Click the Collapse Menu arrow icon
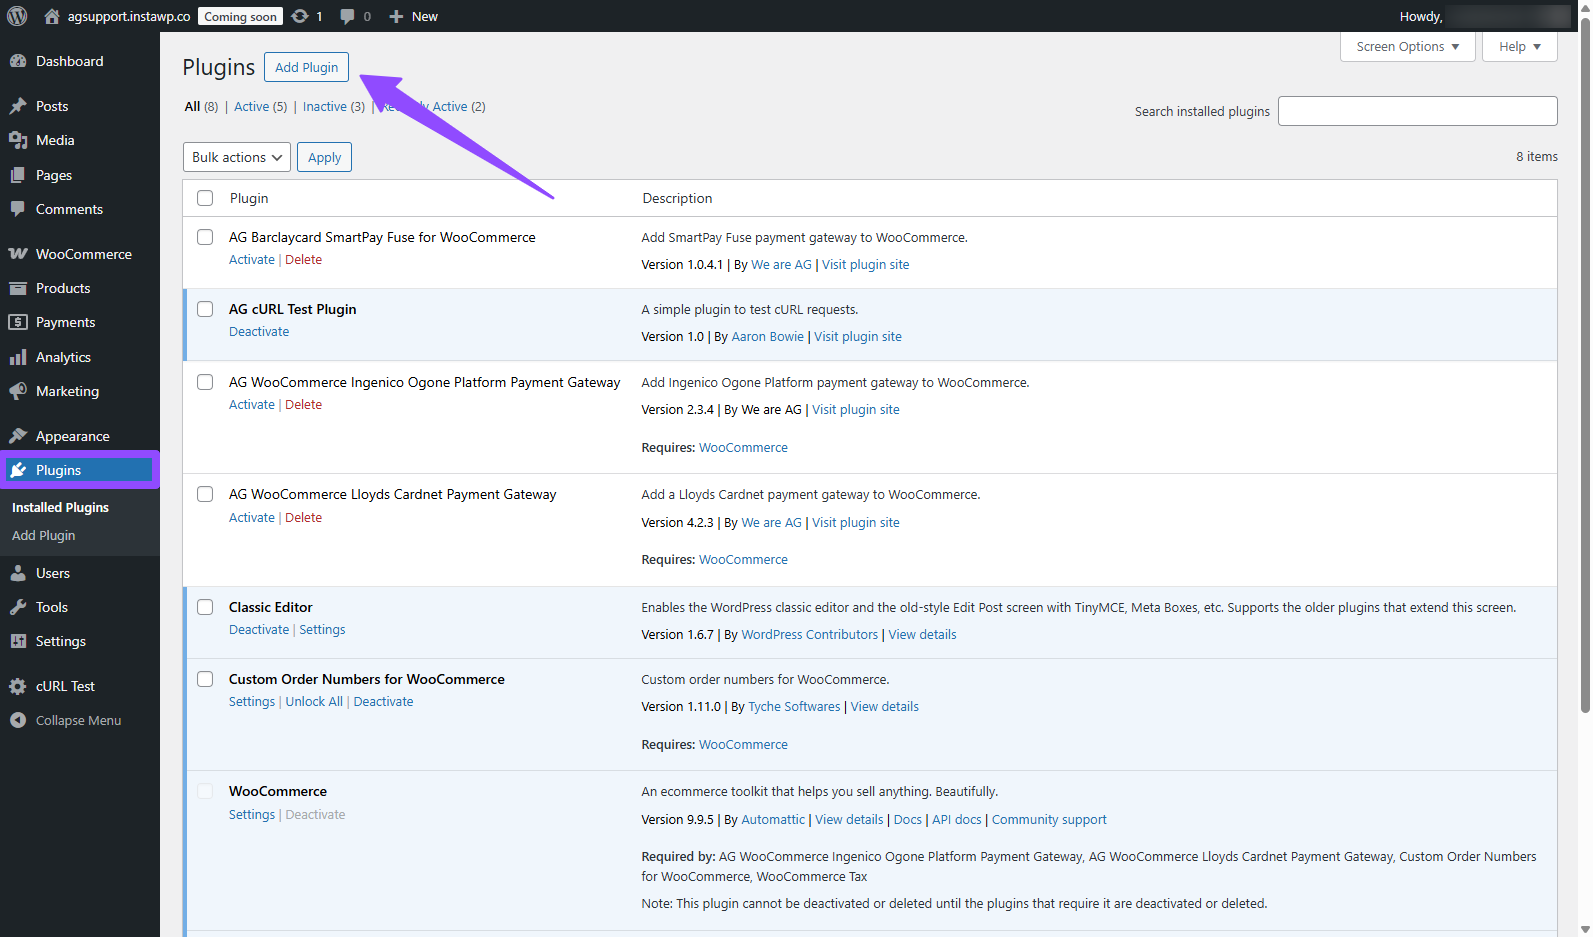1593x937 pixels. tap(18, 720)
